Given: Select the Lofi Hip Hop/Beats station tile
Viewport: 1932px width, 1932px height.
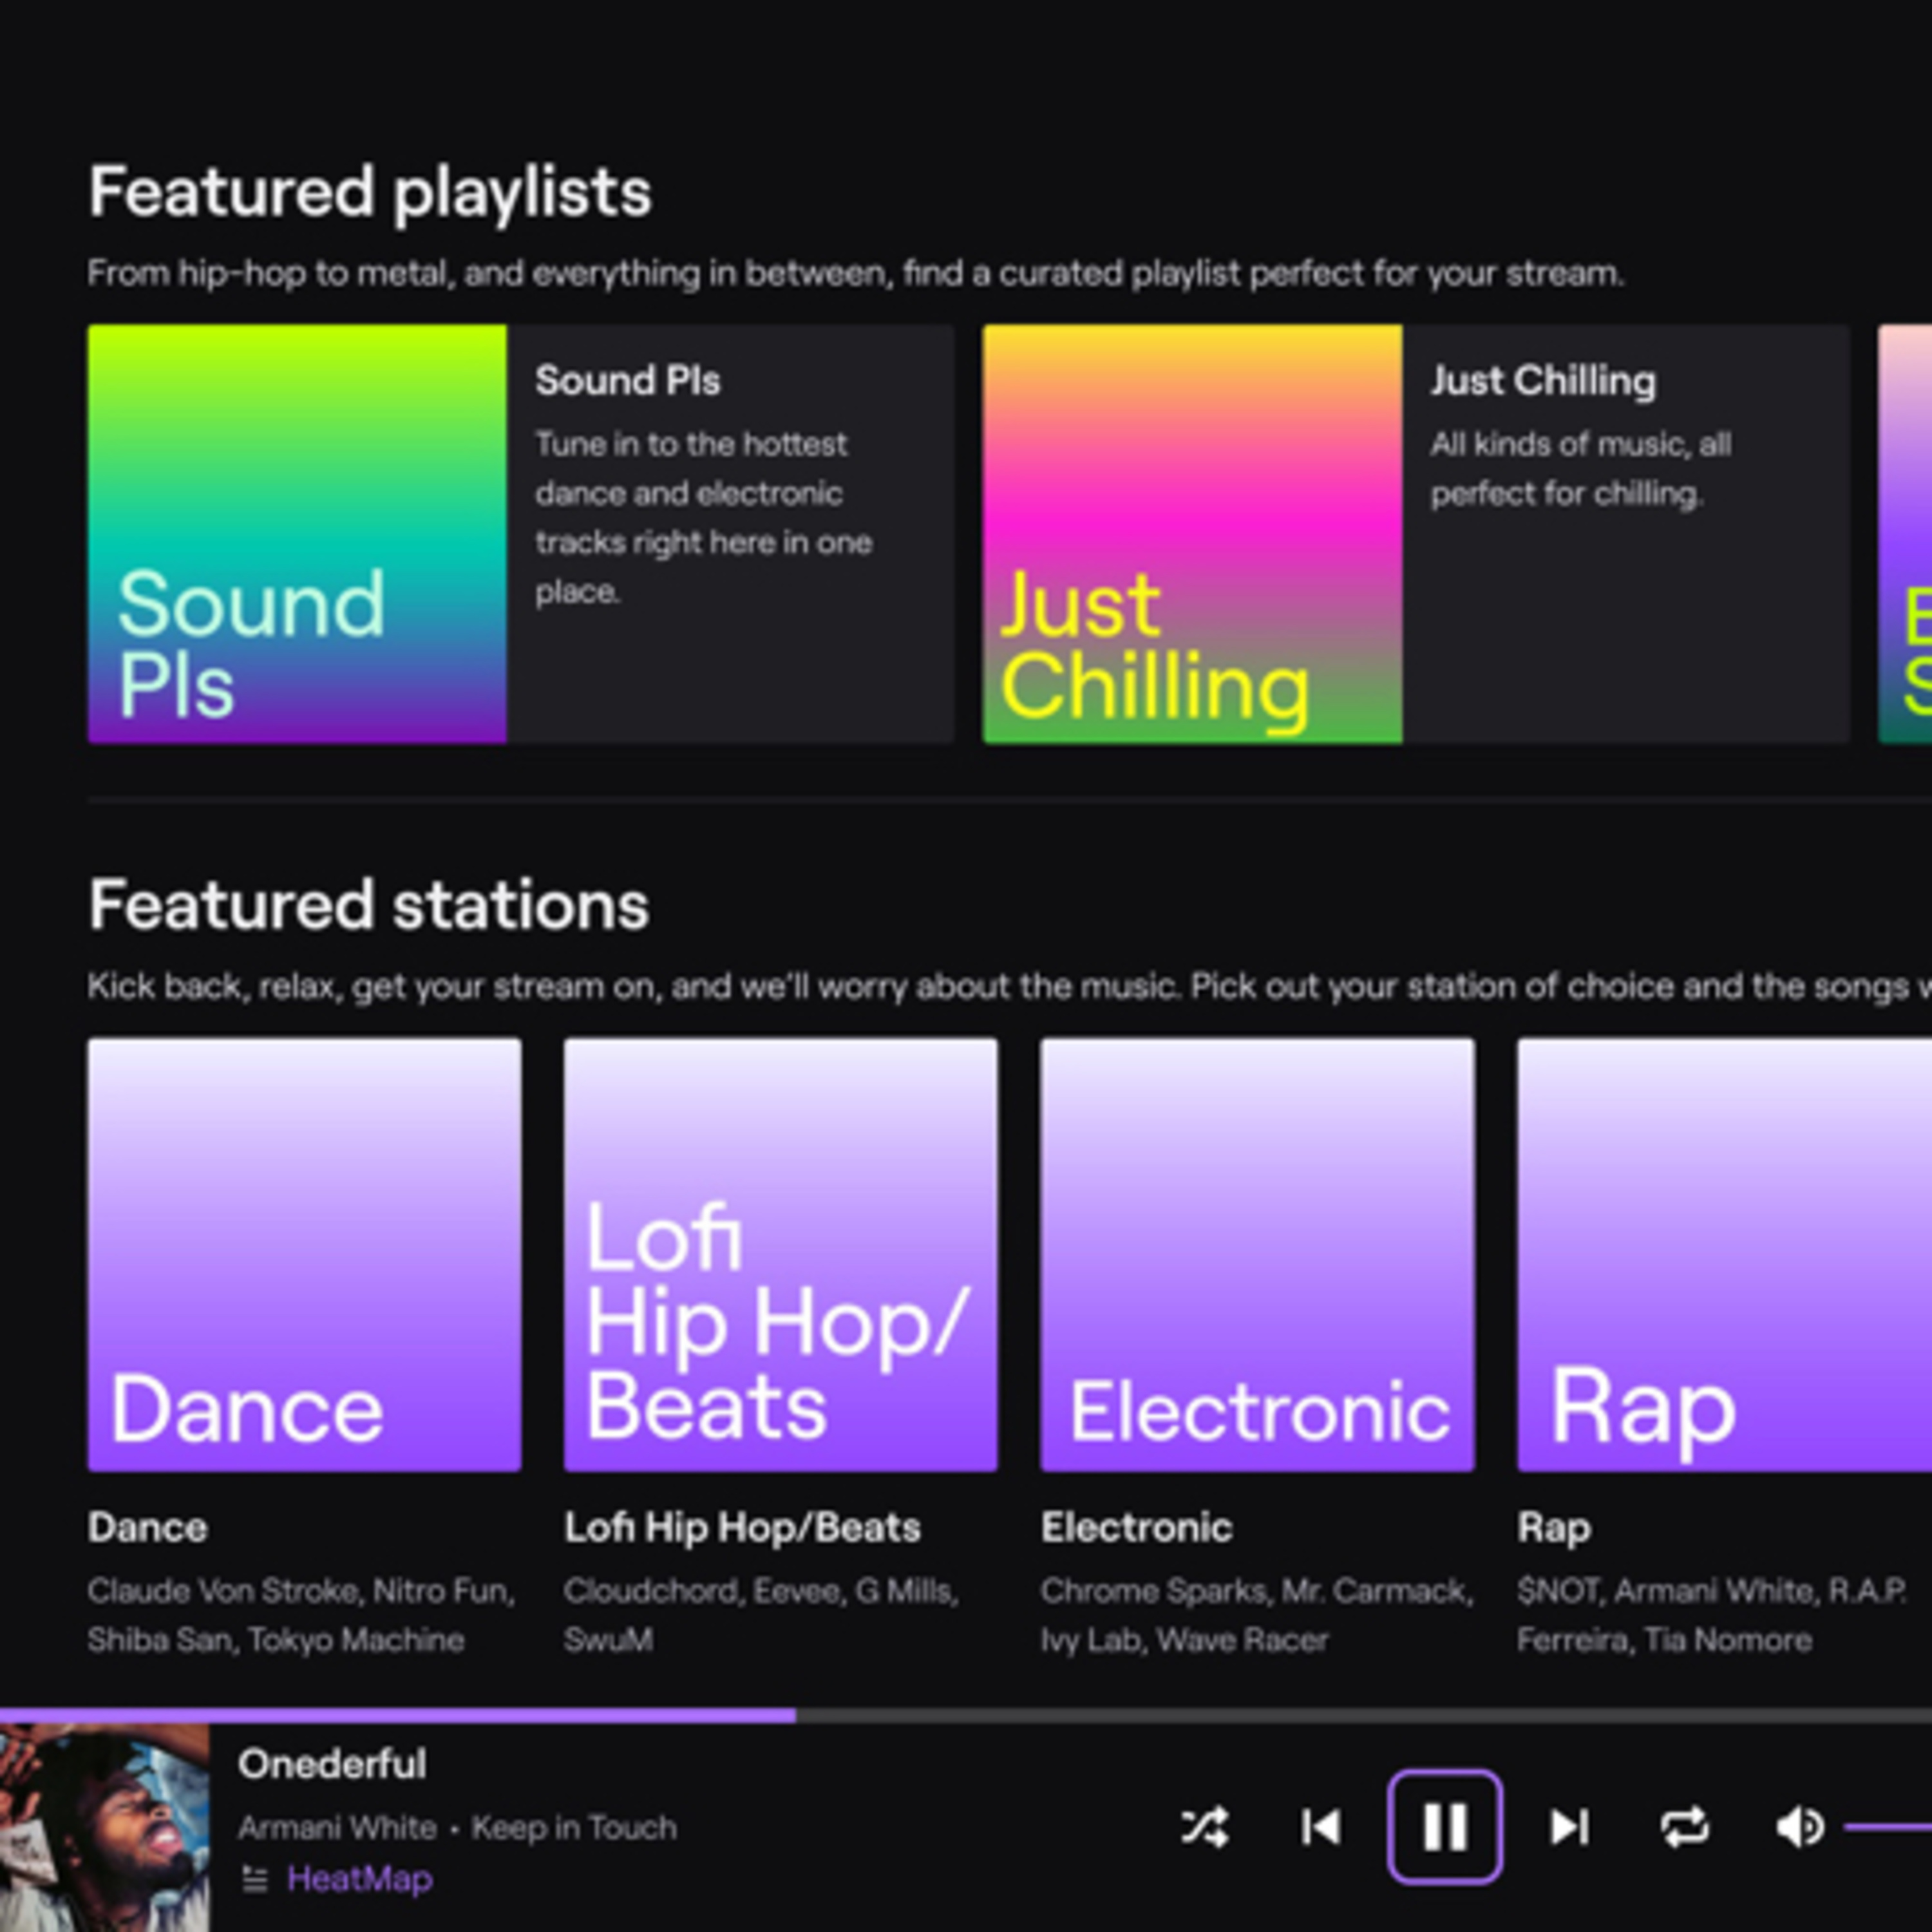Looking at the screenshot, I should 780,1255.
